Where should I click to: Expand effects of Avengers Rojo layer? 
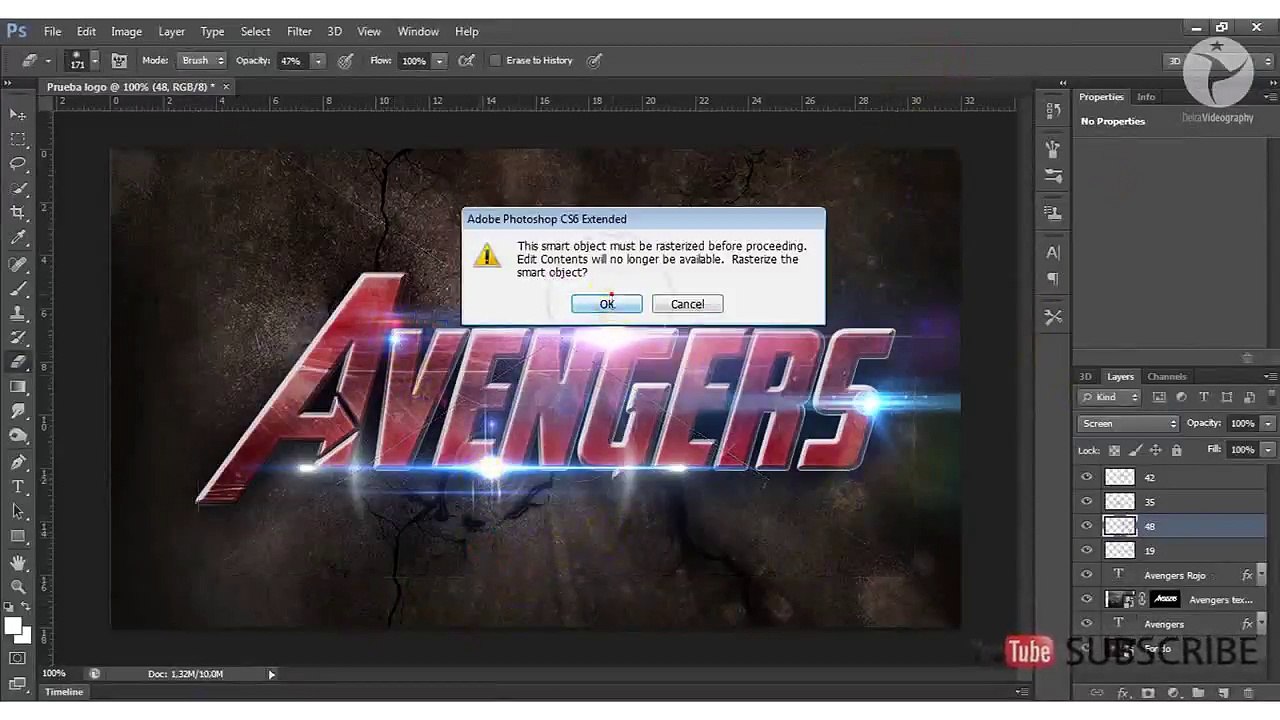point(1262,575)
